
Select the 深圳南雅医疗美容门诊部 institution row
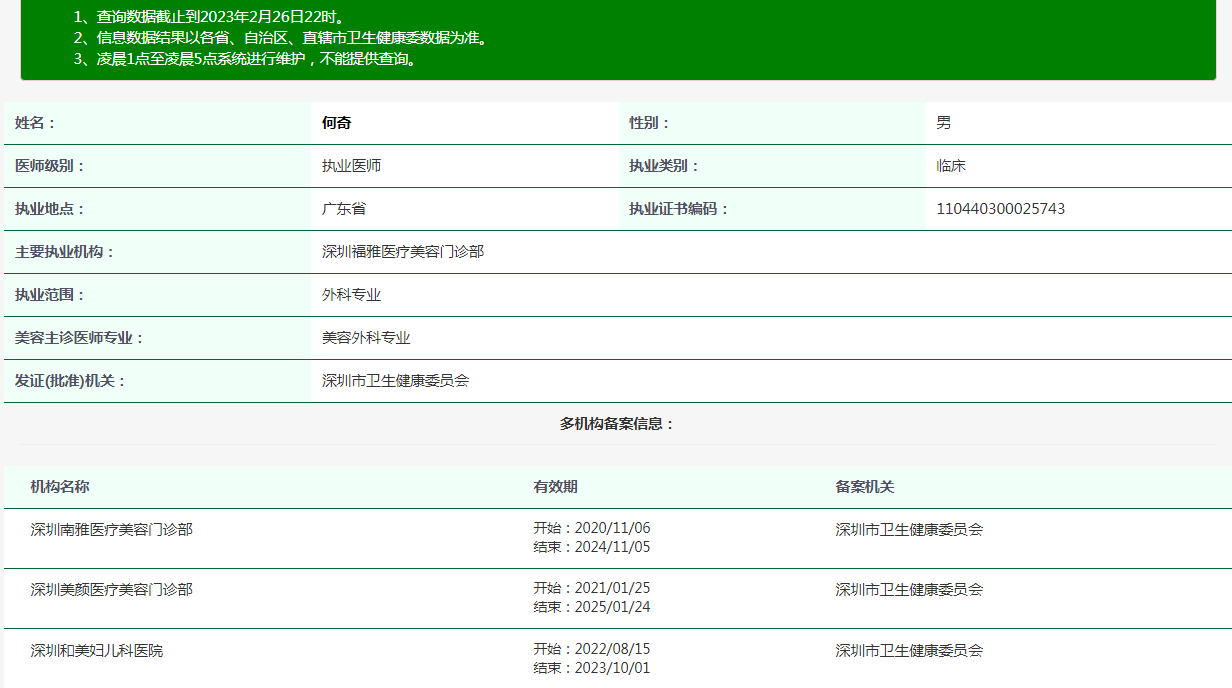click(616, 538)
